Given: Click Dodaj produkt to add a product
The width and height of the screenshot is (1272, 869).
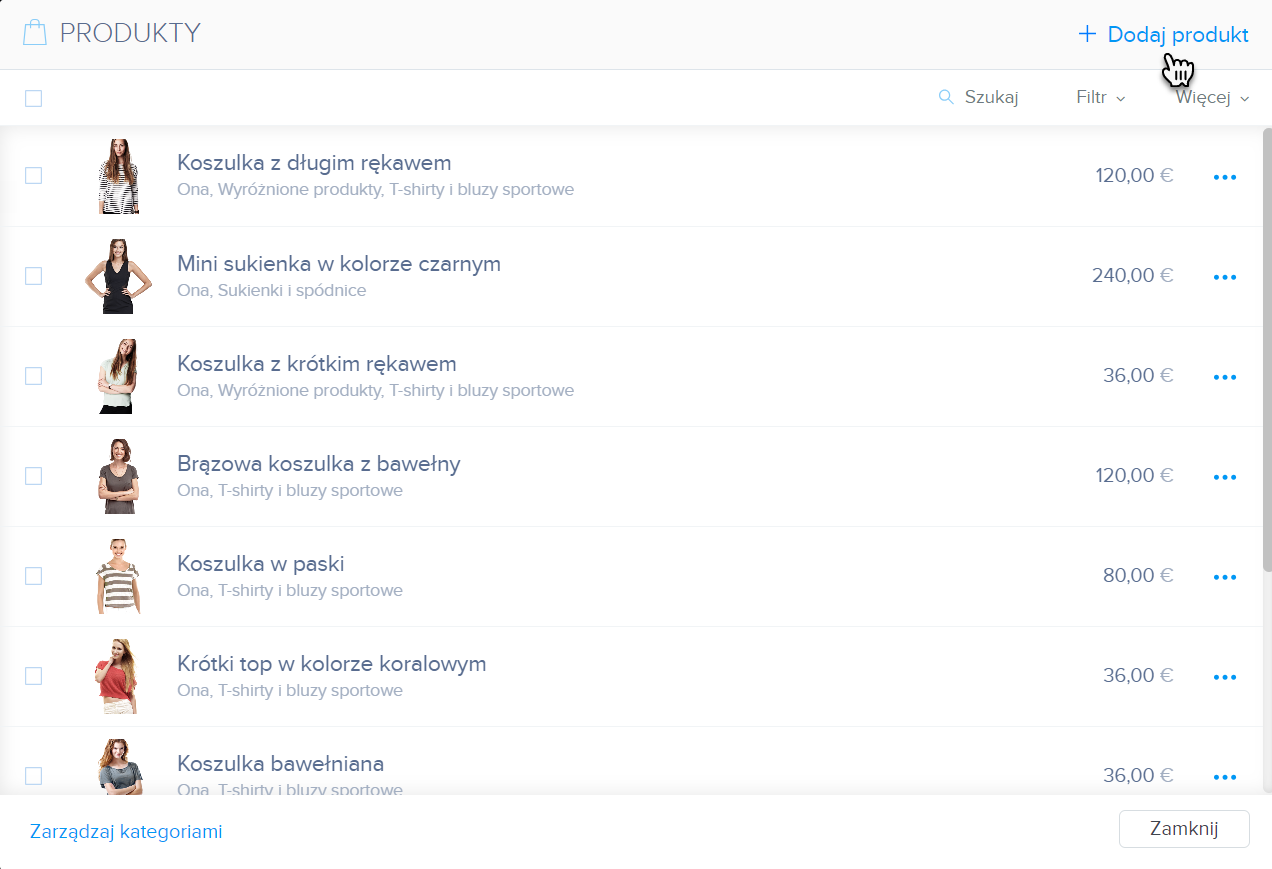Looking at the screenshot, I should (1164, 34).
